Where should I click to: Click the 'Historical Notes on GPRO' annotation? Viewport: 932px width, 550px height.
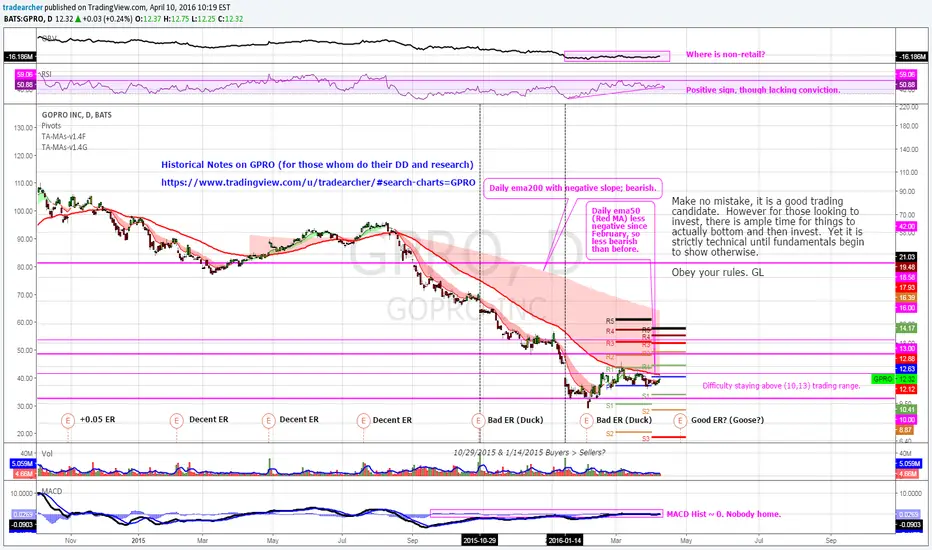tap(317, 165)
